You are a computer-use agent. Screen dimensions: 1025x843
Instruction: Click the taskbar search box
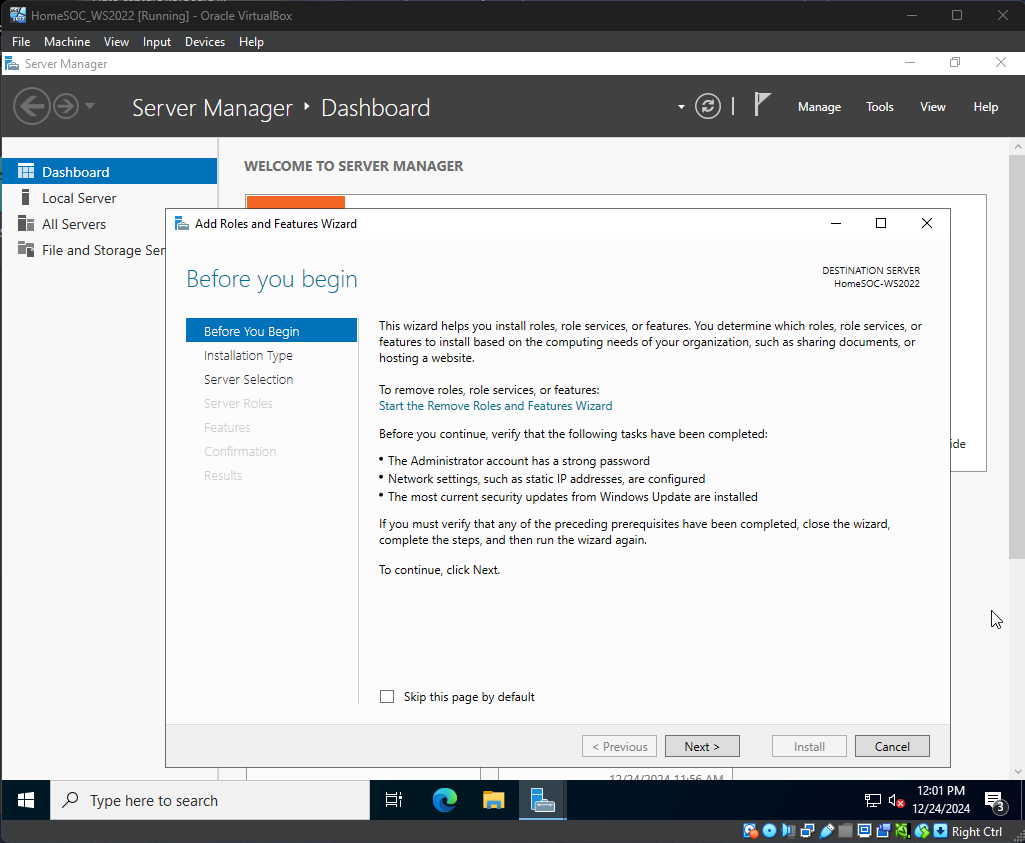[x=210, y=800]
